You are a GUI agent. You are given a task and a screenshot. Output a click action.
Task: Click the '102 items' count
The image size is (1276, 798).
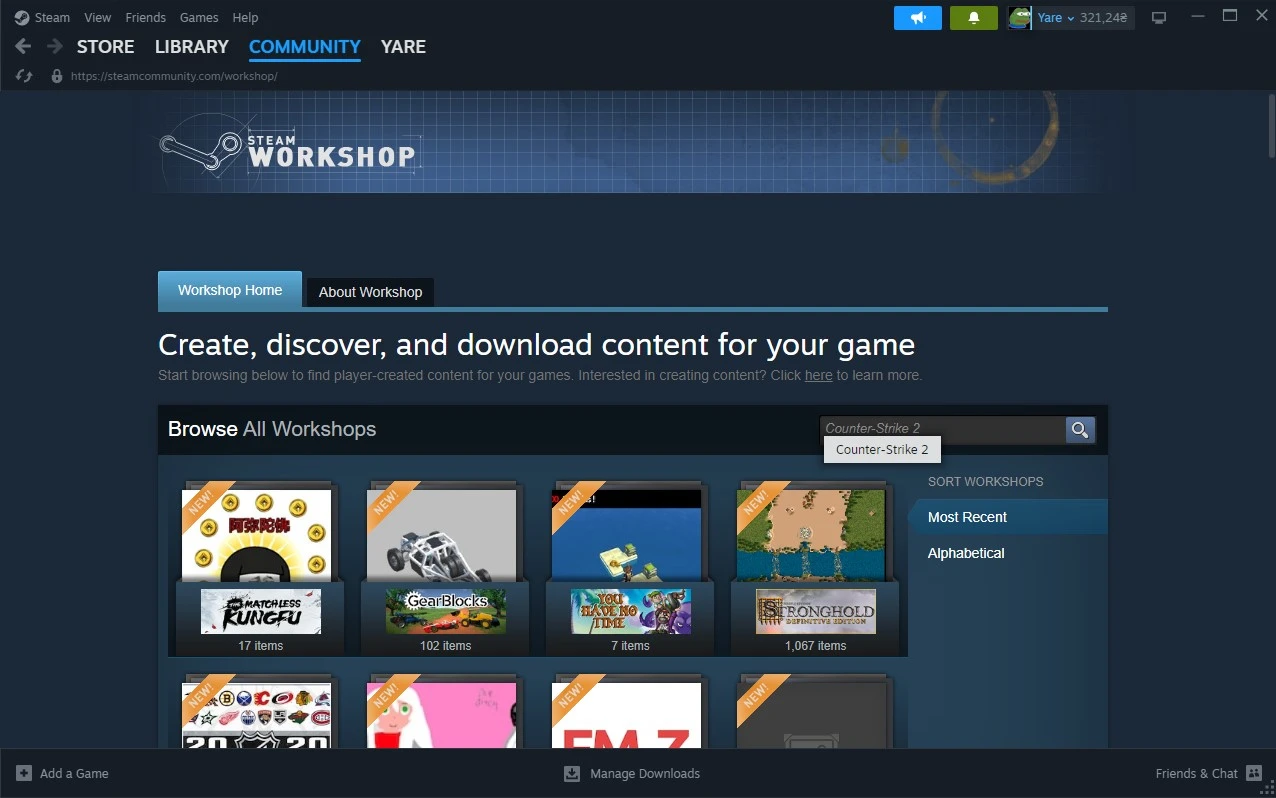[x=445, y=646]
